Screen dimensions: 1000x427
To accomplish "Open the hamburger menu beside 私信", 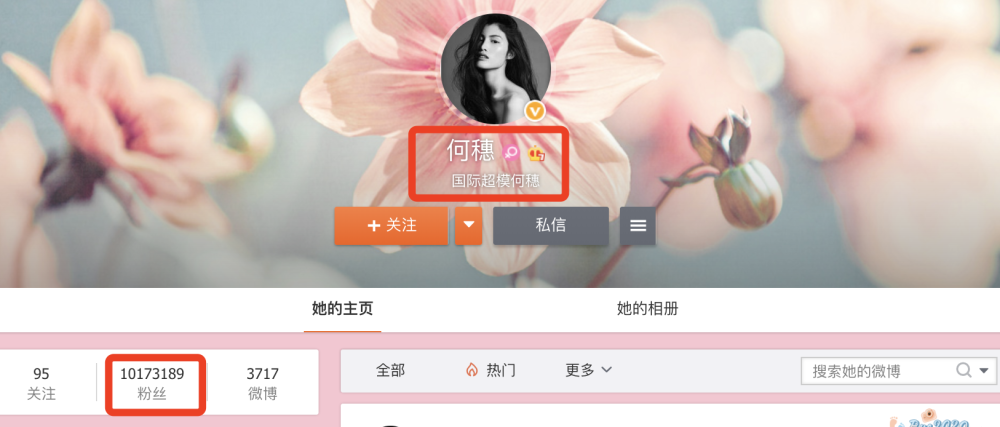I will (x=638, y=226).
